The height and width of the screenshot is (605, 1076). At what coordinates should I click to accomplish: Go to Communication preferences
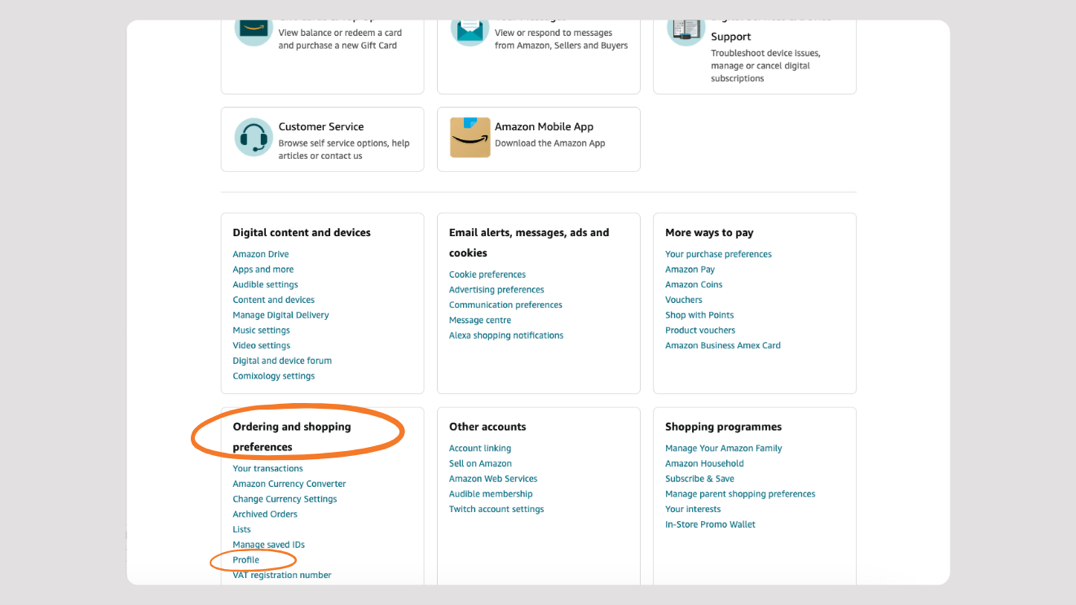(x=505, y=305)
